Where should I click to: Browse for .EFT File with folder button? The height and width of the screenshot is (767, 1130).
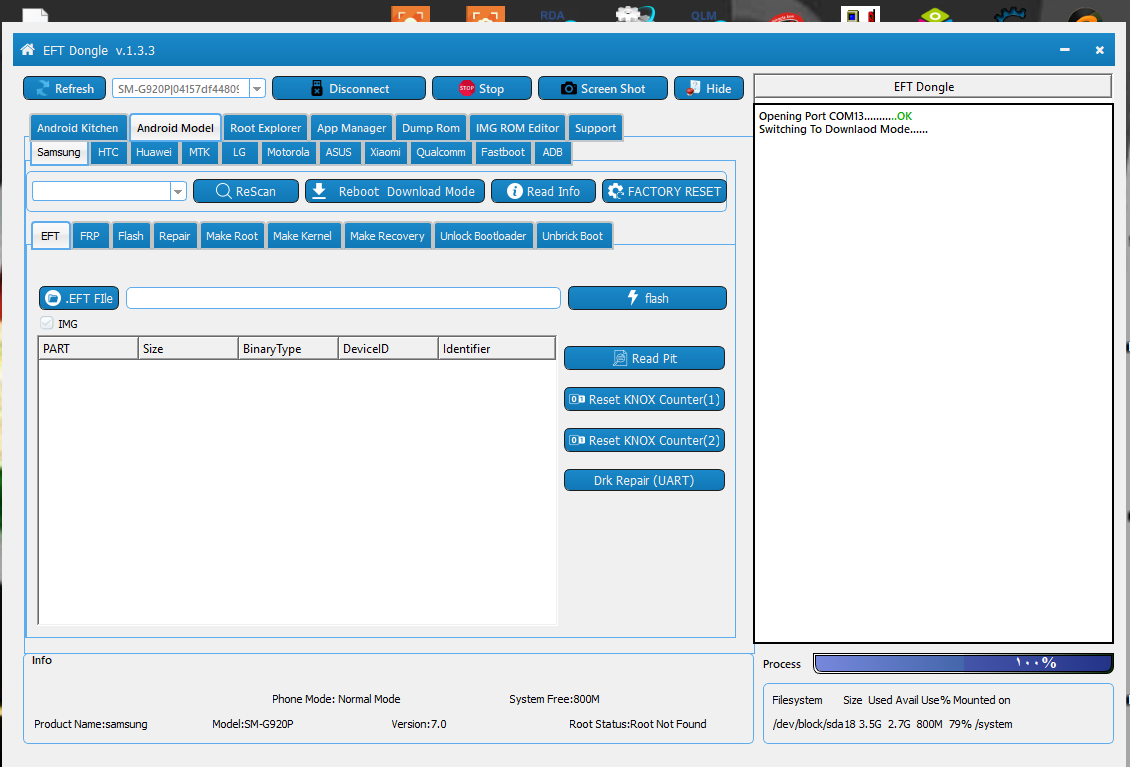click(x=79, y=298)
